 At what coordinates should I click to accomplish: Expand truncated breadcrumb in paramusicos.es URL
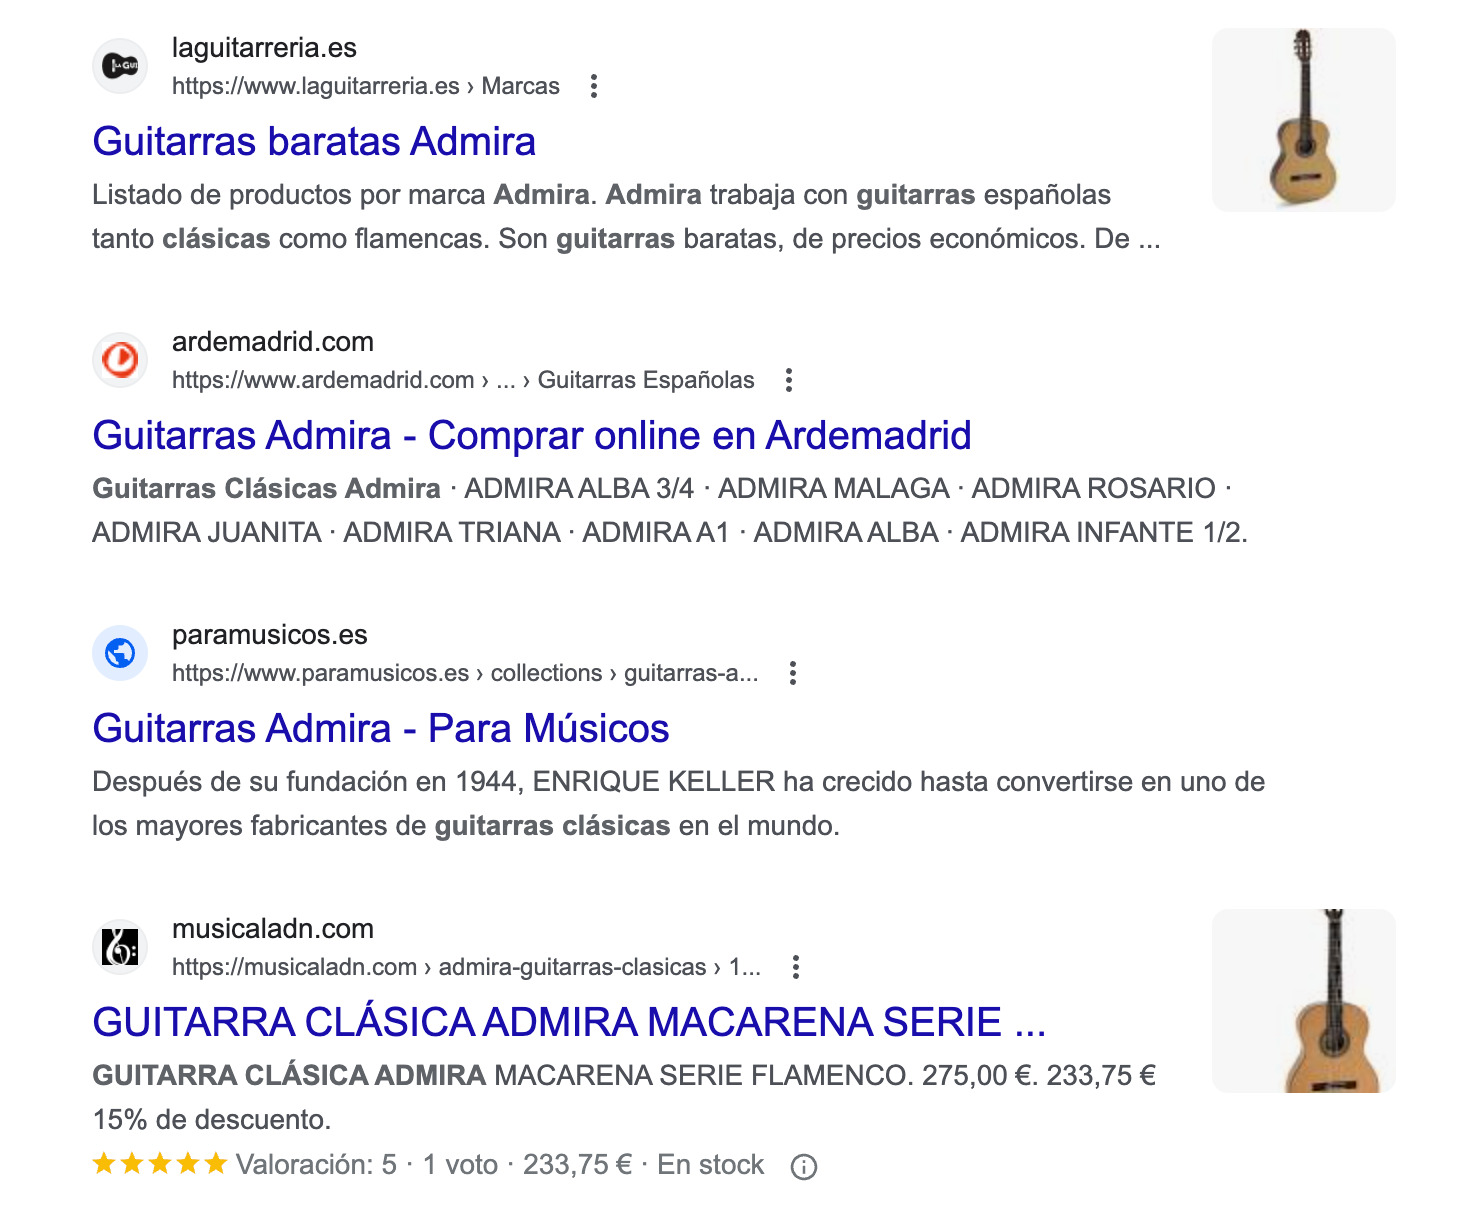745,673
